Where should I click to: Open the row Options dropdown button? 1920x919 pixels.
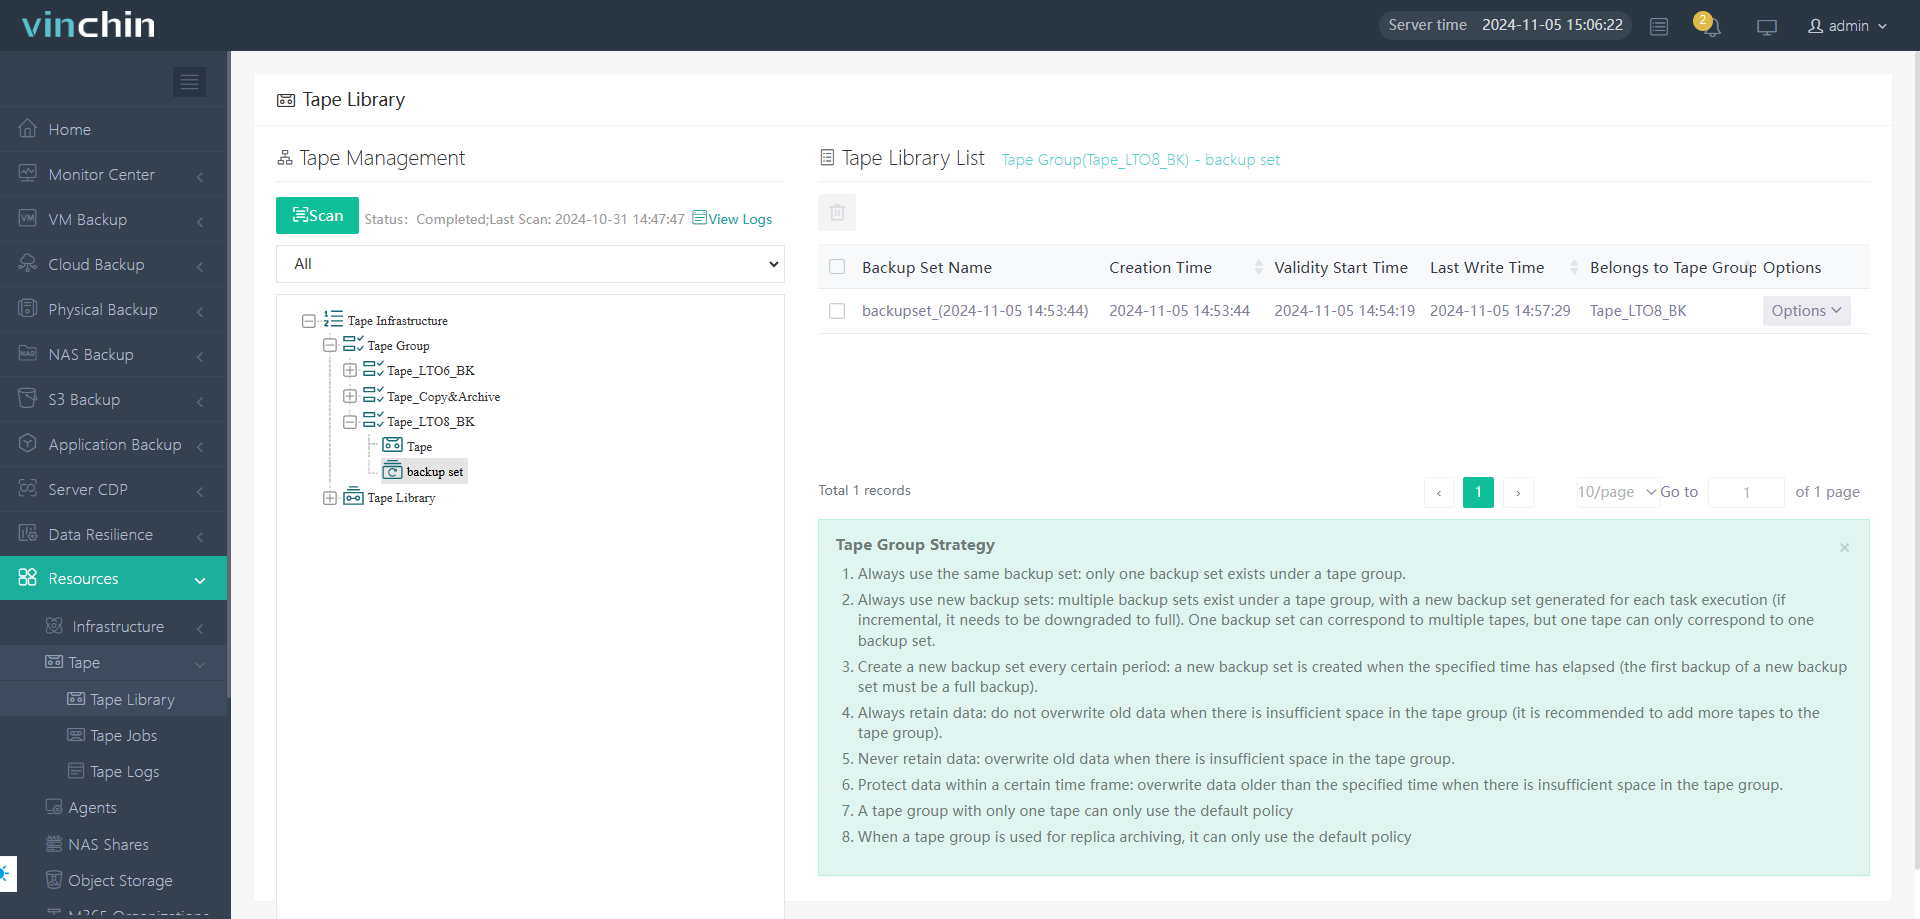(x=1805, y=311)
